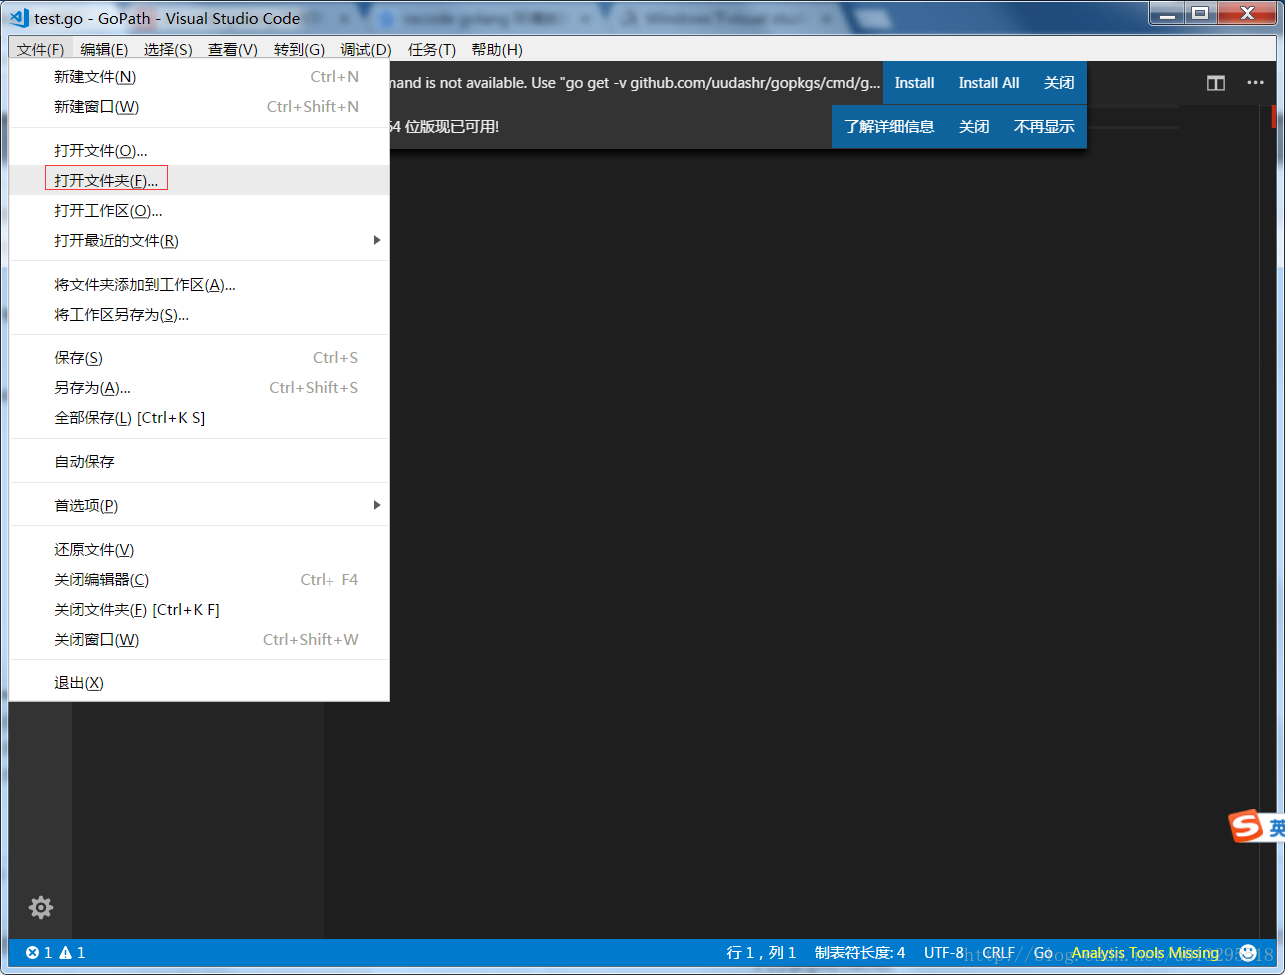Open the 选择(S) menu
Screen dimensions: 1285x975
tap(168, 50)
